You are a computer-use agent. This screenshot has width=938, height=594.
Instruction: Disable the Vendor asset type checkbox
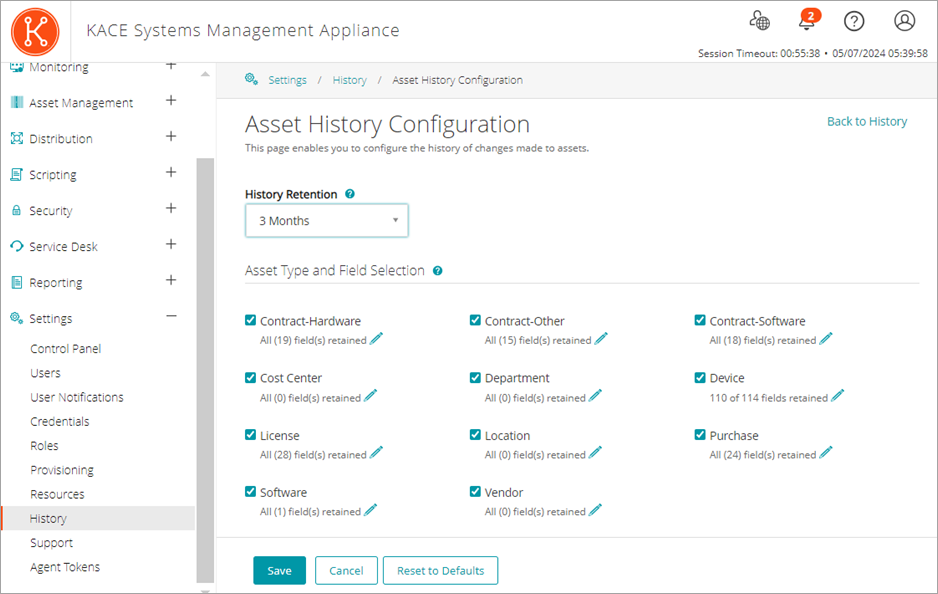coord(475,491)
